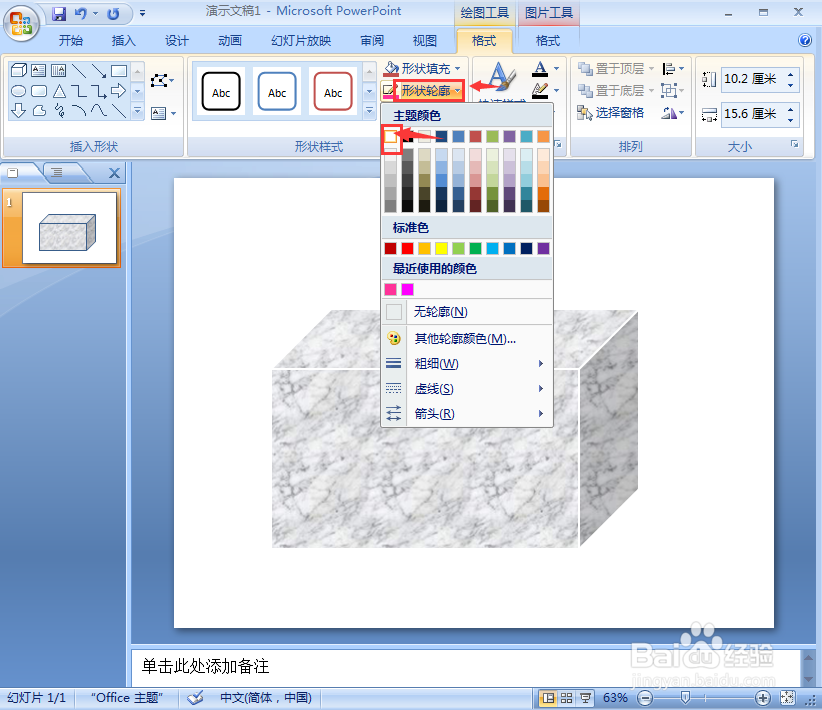Open the 设计 ribbon tab

click(177, 41)
